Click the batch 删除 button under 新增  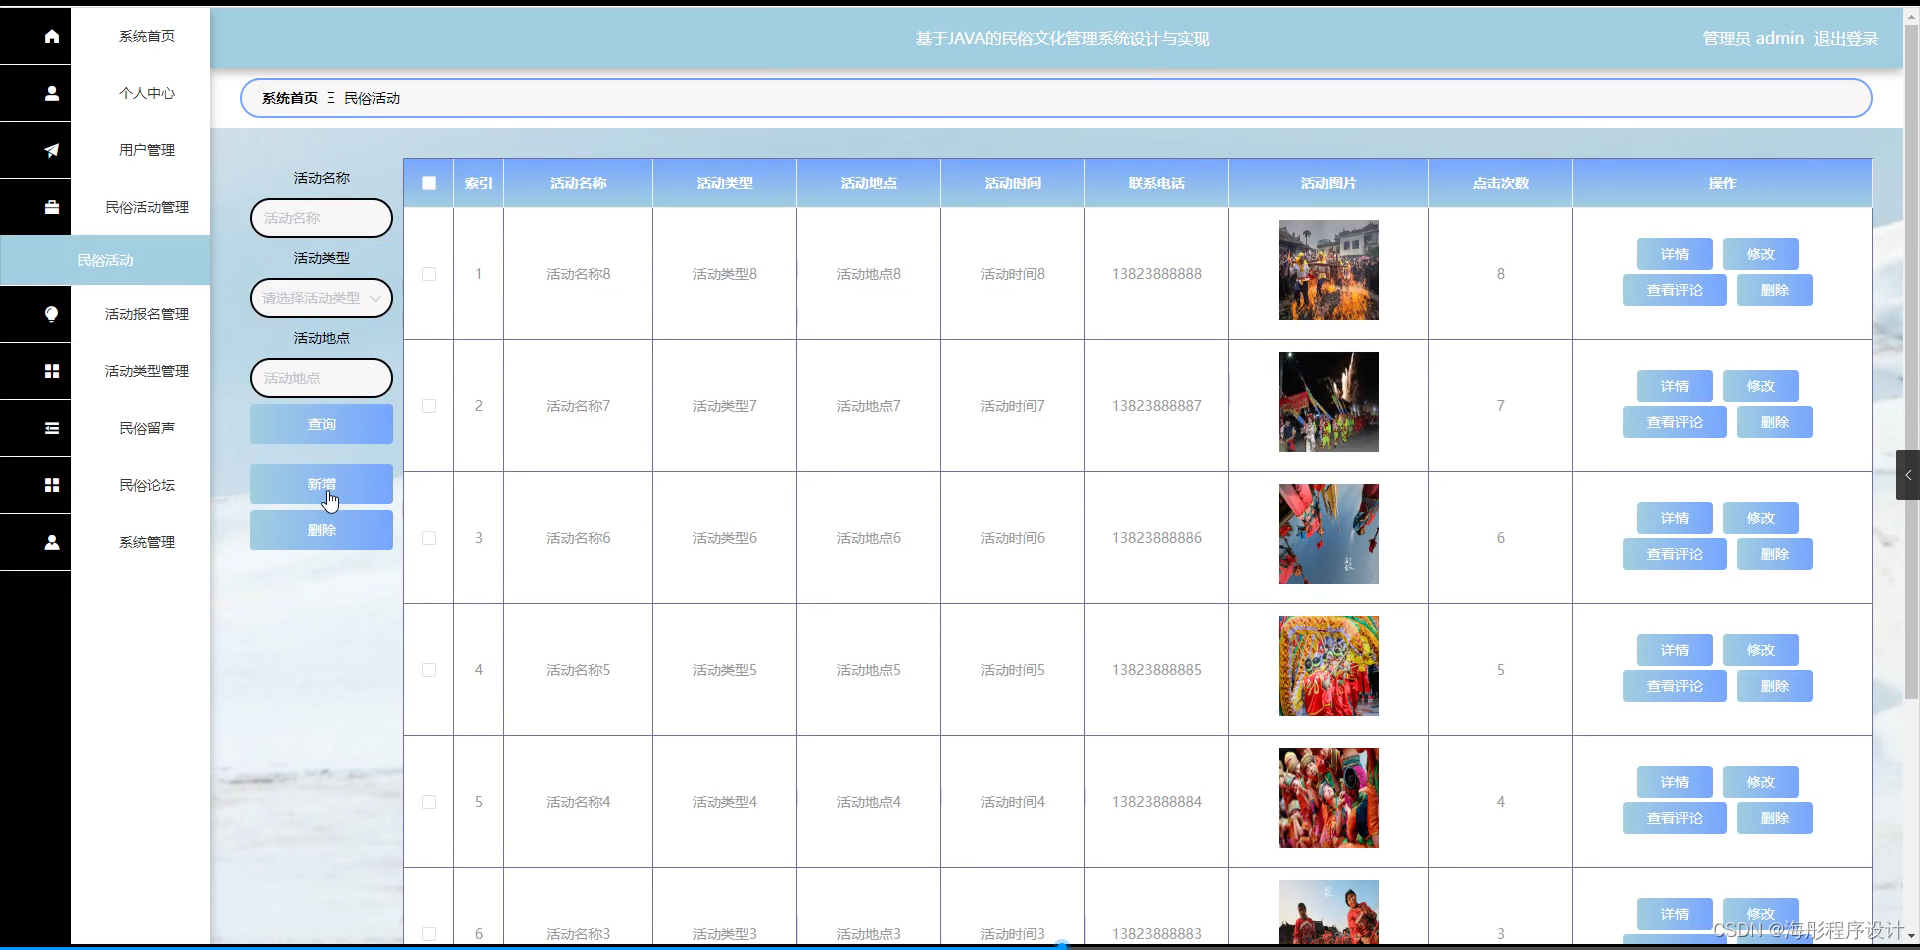321,530
